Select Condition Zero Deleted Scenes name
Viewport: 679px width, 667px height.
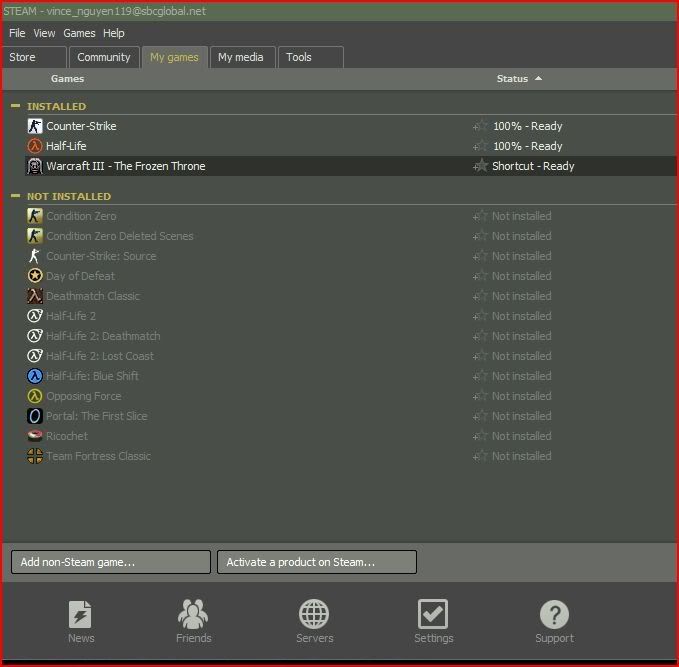pos(120,236)
